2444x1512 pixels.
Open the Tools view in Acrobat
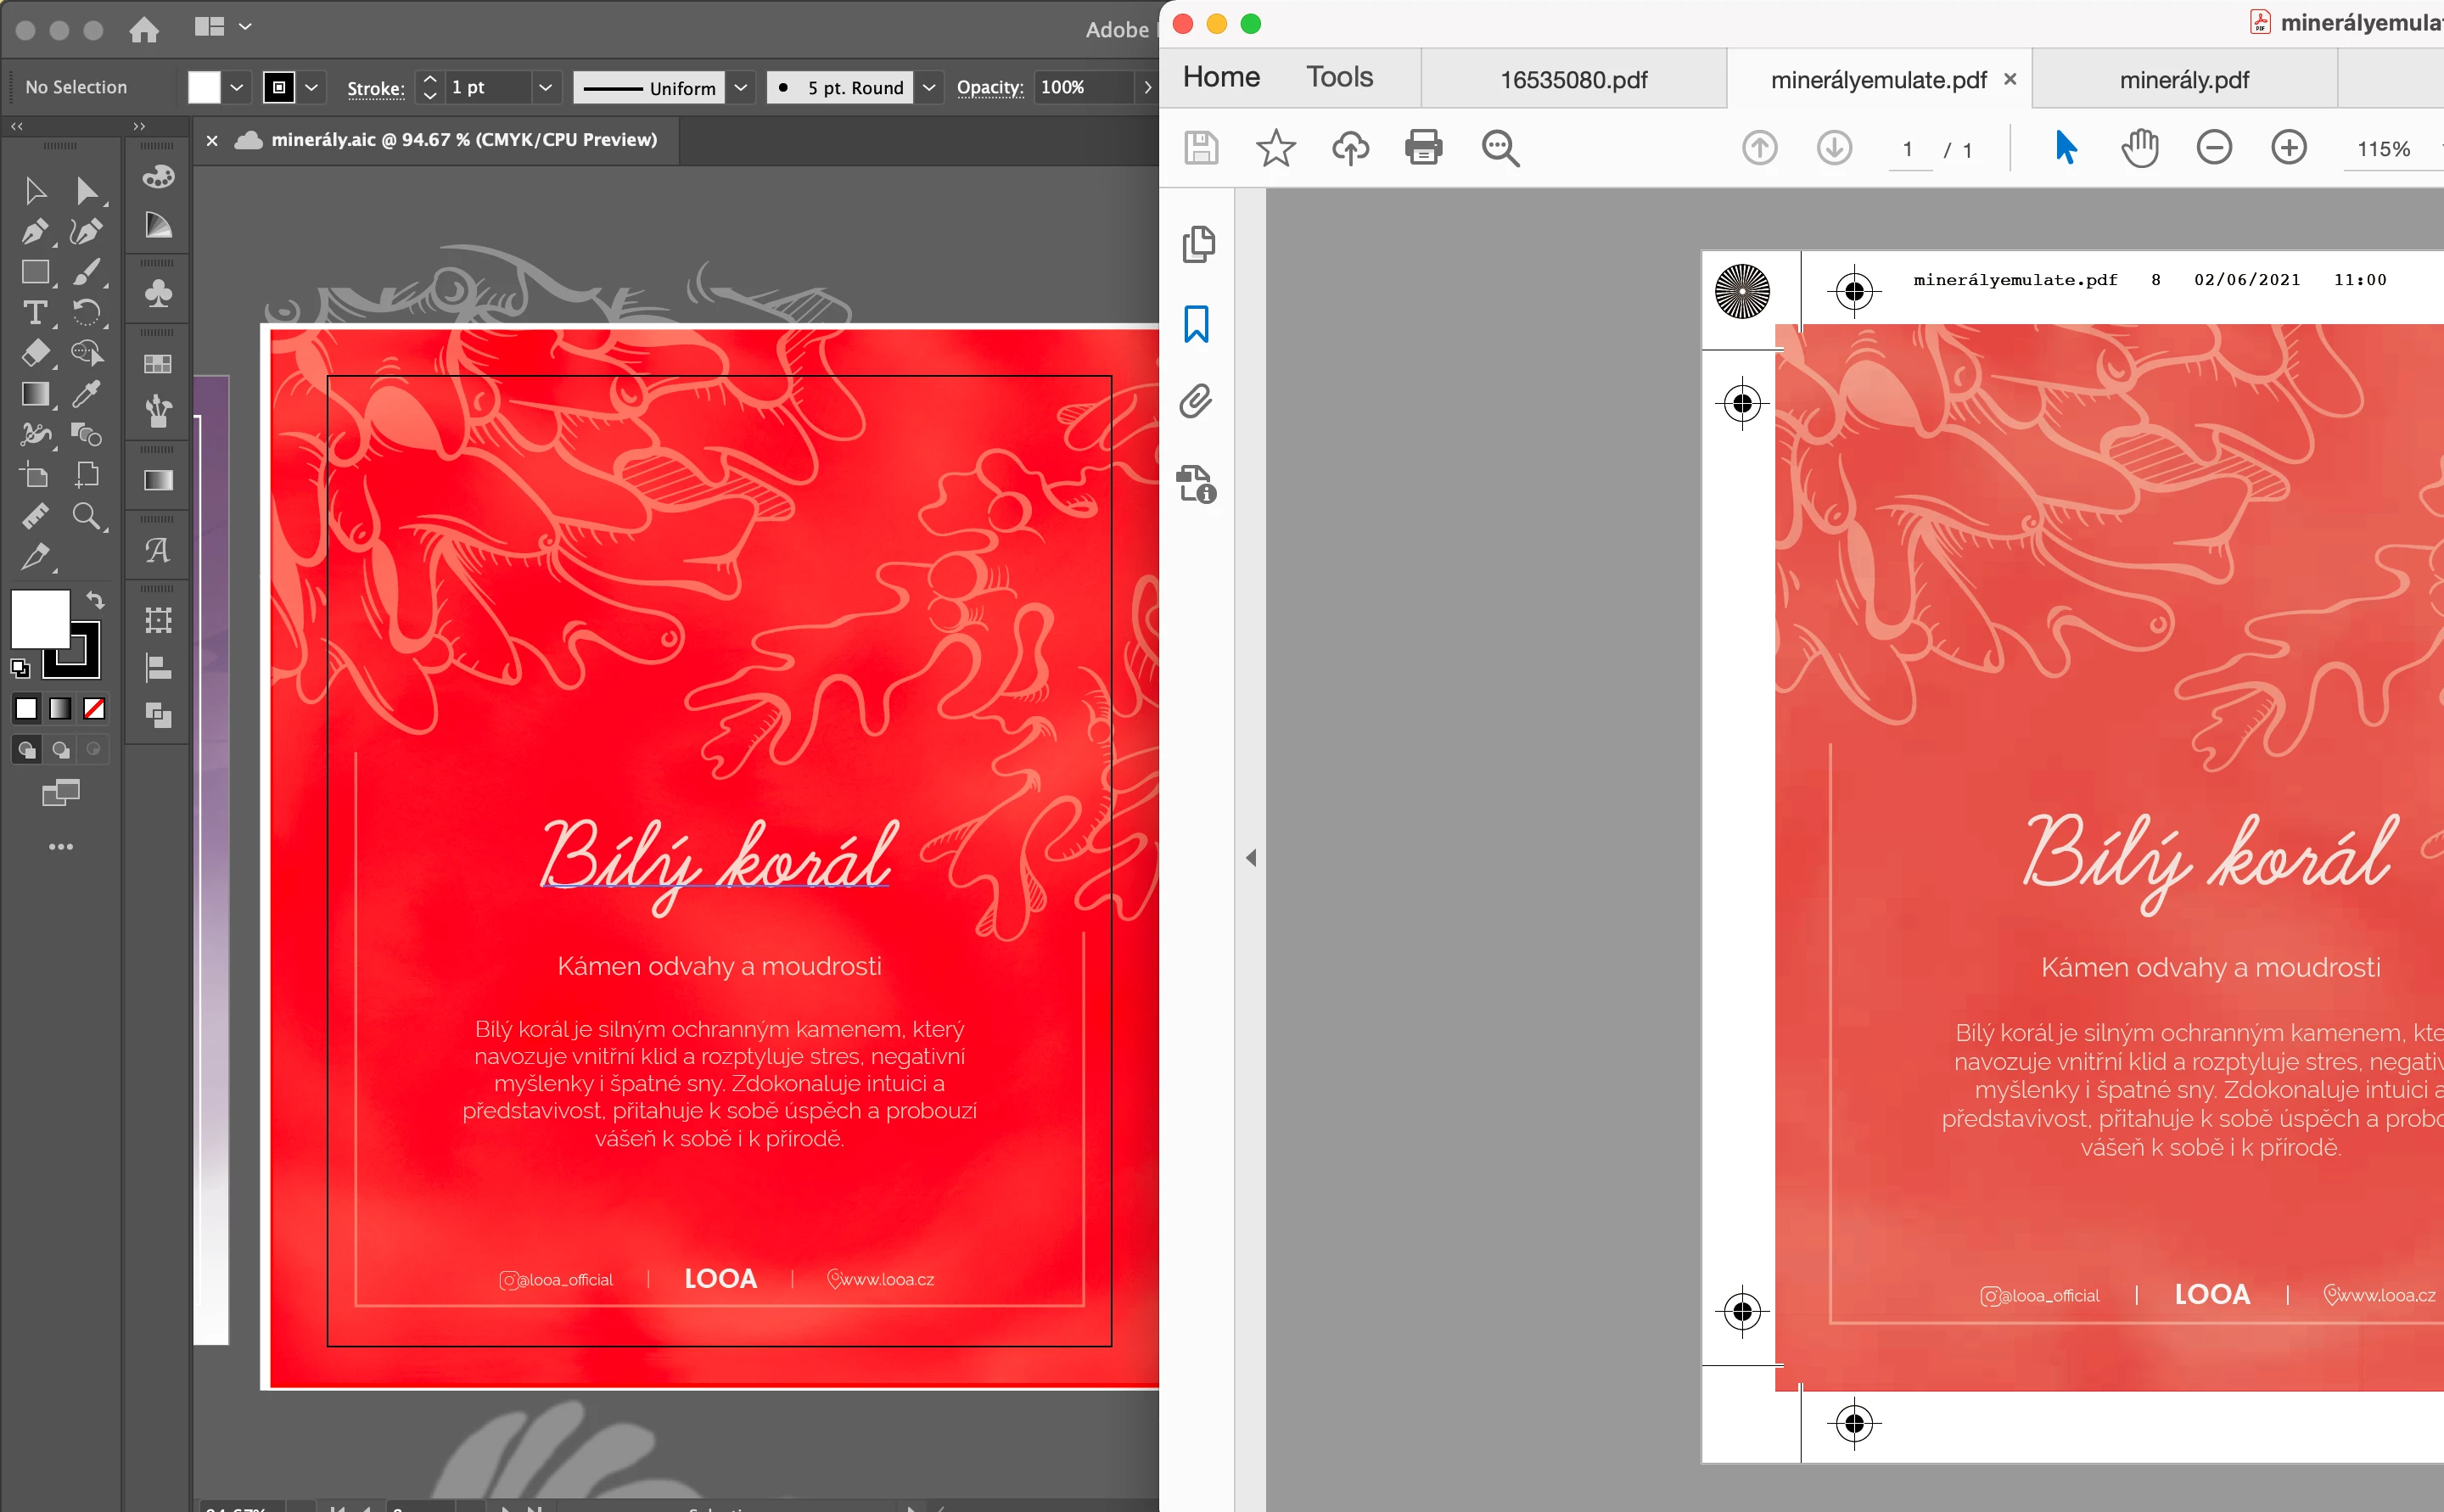(1339, 77)
